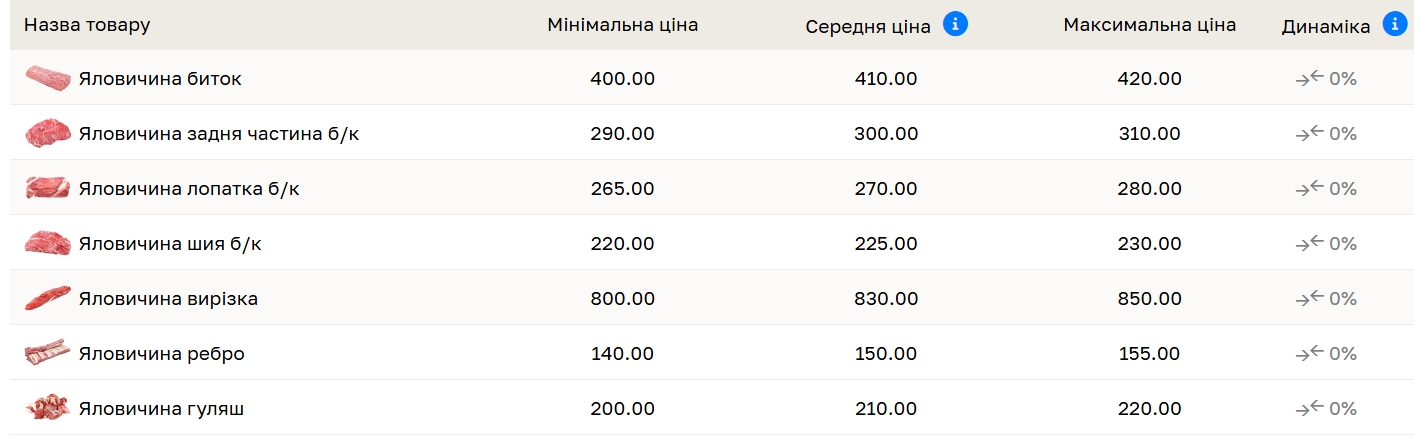This screenshot has height=439, width=1414.
Task: Click the Яловичина шия product image
Action: coord(47,243)
